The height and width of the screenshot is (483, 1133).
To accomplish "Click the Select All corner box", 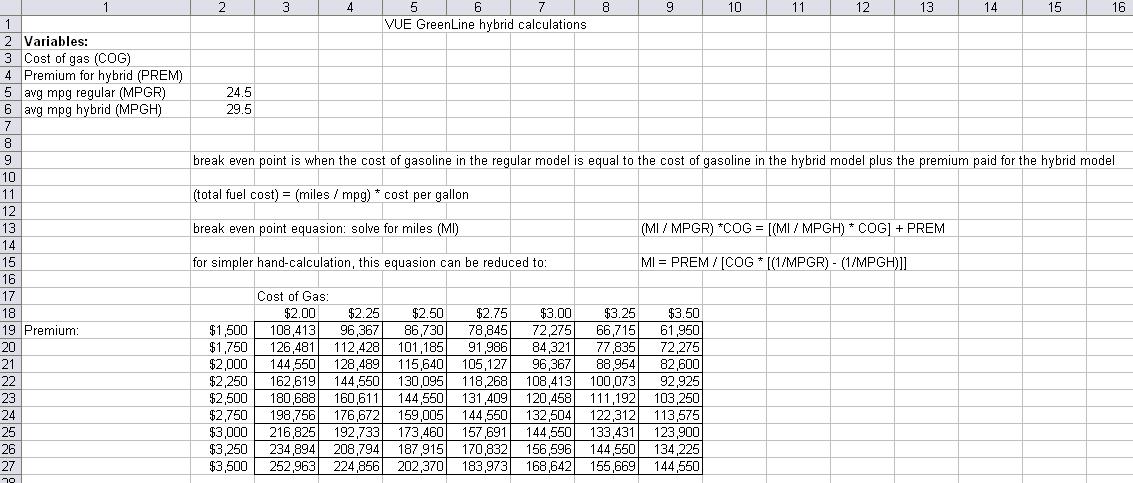I will tap(9, 7).
